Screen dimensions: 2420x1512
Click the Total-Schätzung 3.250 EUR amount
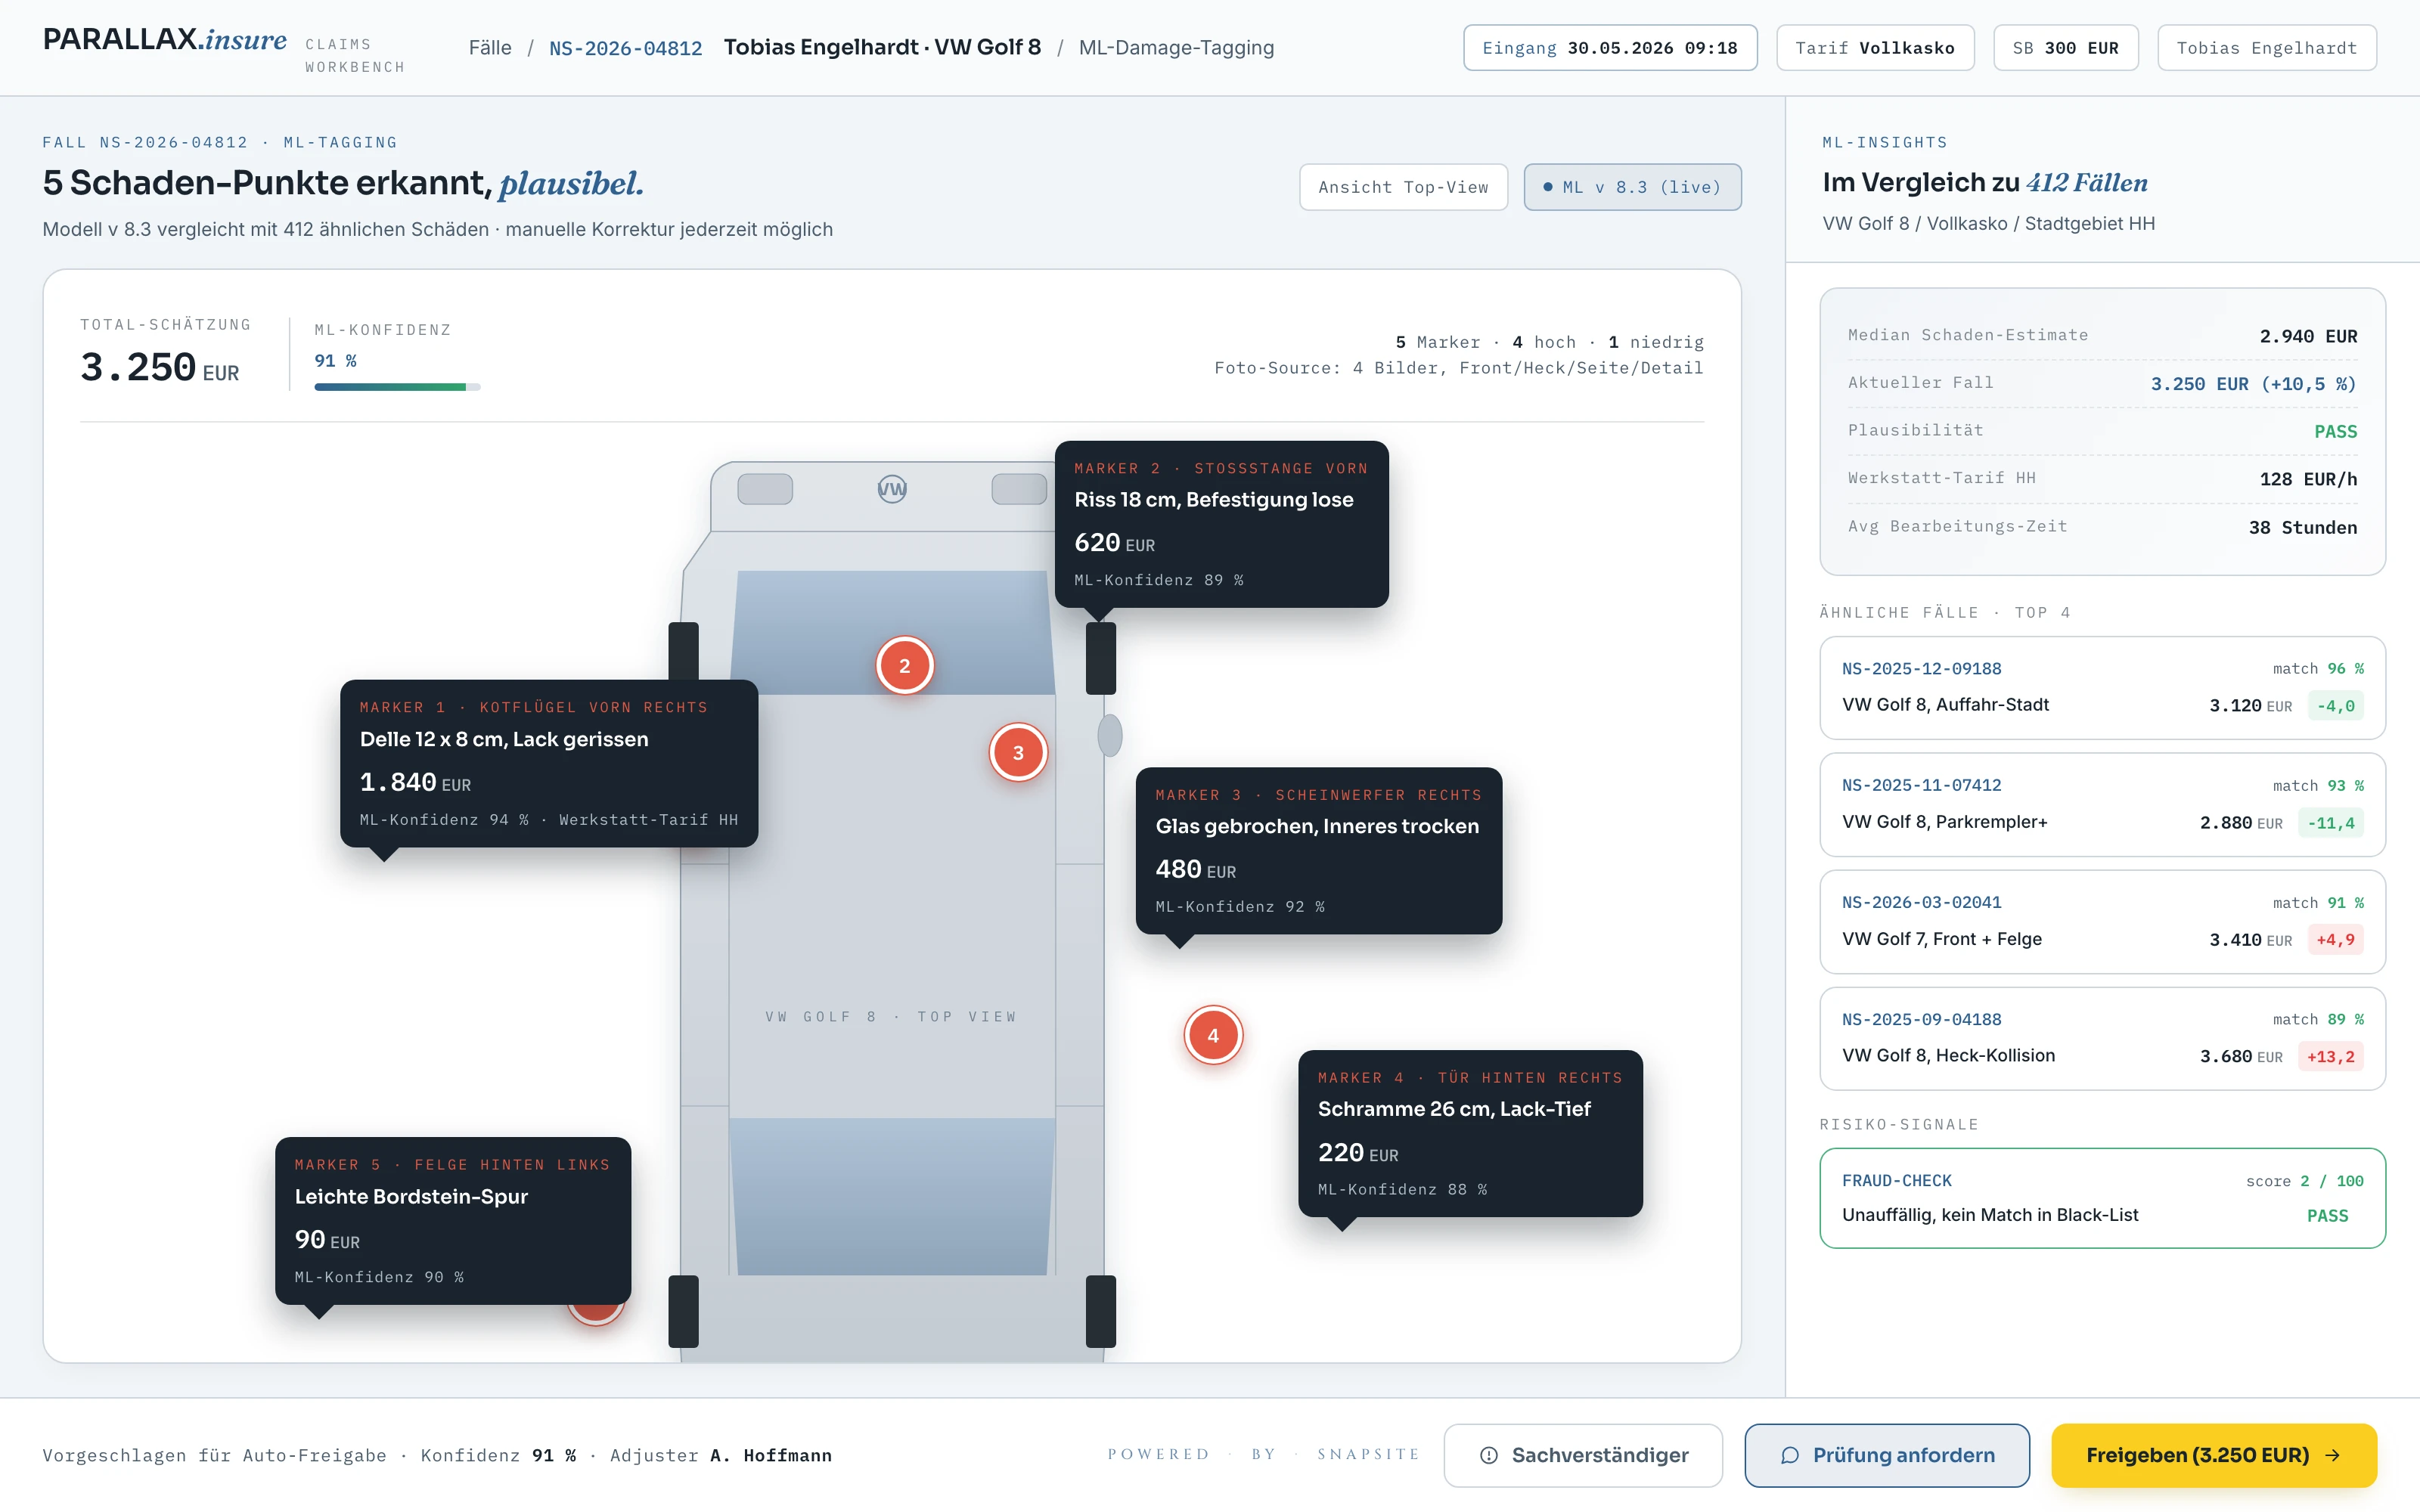tap(160, 368)
